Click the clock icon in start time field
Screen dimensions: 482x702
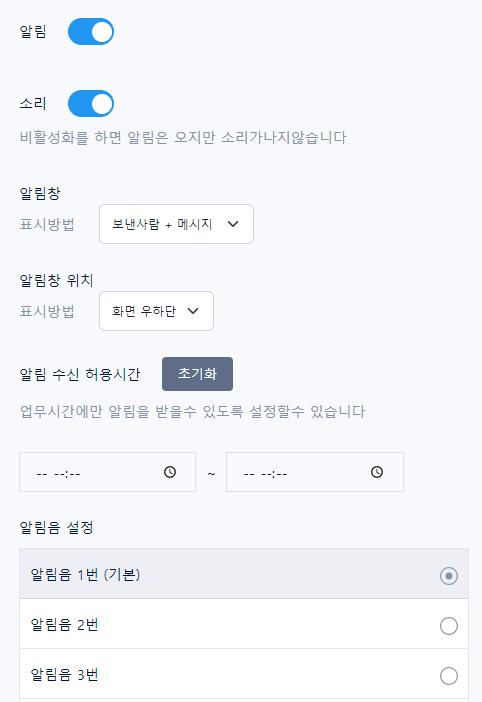[170, 472]
